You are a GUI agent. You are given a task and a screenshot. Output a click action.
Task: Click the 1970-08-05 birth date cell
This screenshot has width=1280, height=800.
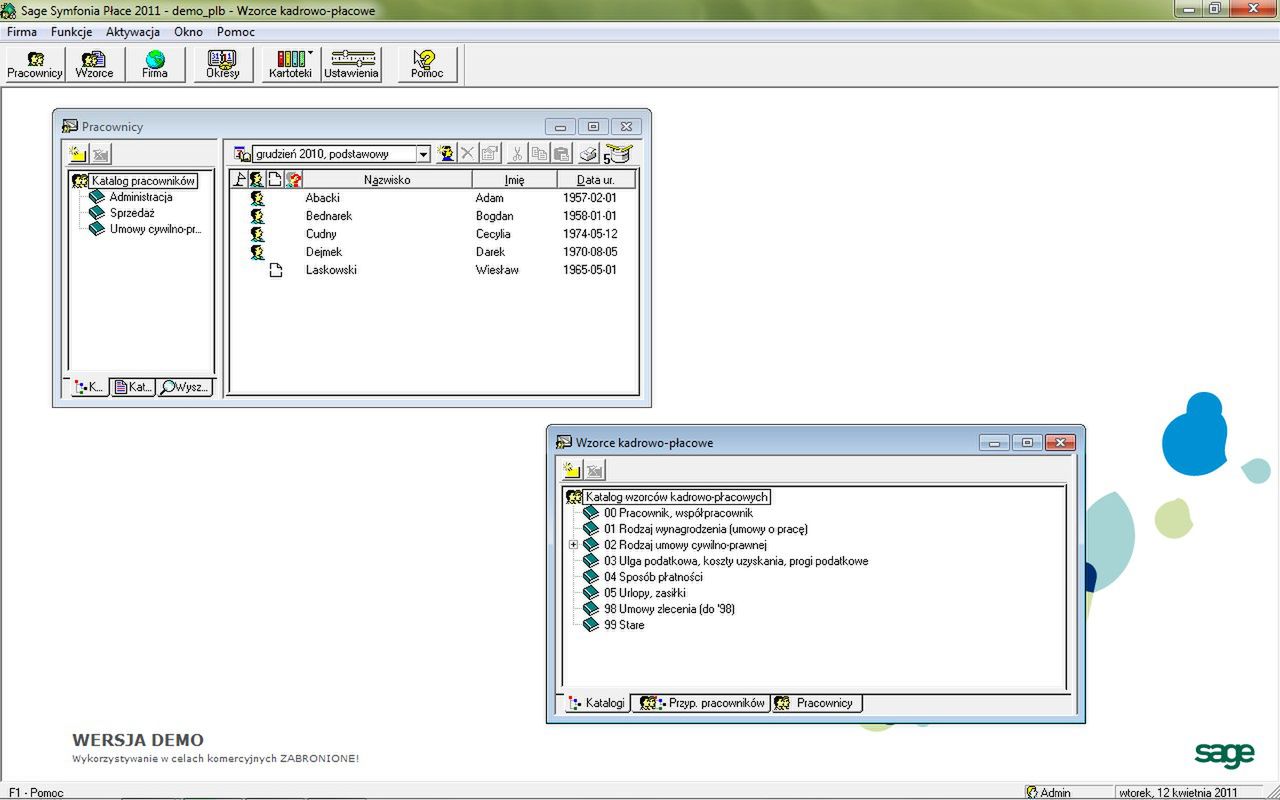[590, 252]
